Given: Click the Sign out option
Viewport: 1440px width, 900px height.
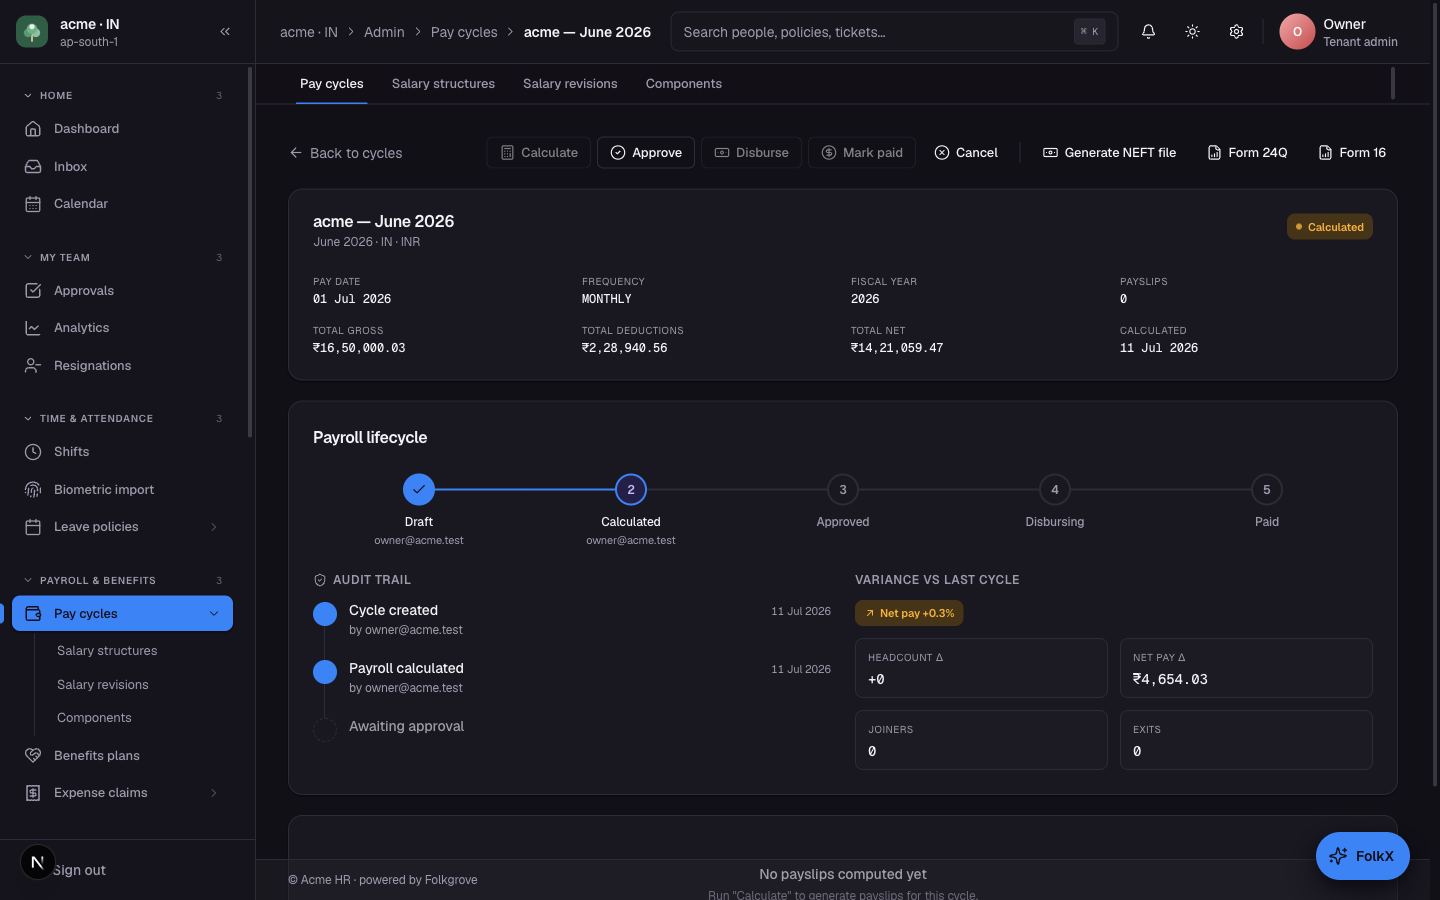Looking at the screenshot, I should [x=79, y=870].
